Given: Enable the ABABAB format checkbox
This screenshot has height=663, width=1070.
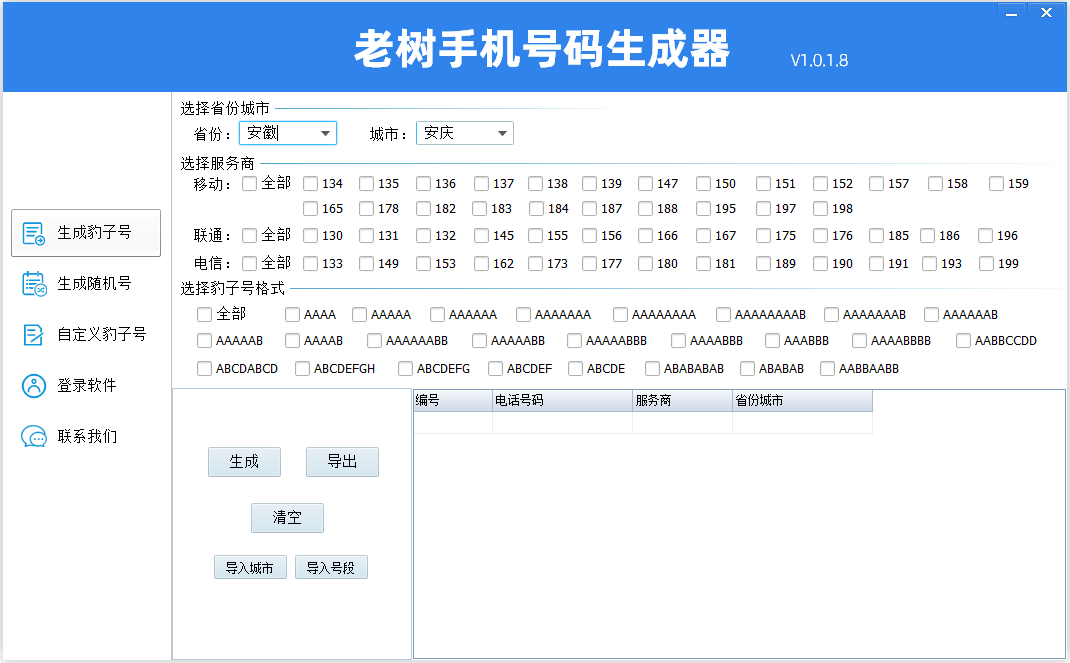Looking at the screenshot, I should click(x=747, y=368).
